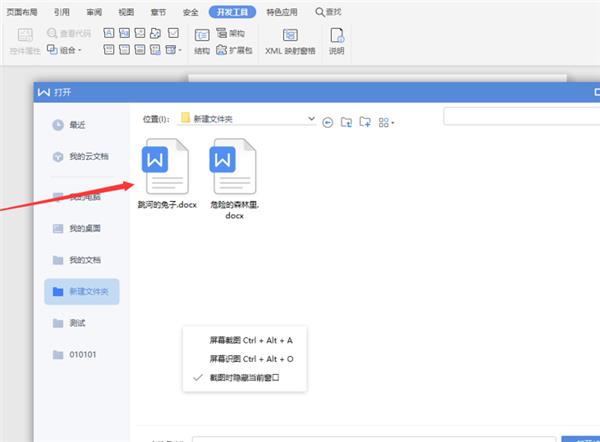Click the back arrow navigation icon
The height and width of the screenshot is (442, 600).
(327, 122)
